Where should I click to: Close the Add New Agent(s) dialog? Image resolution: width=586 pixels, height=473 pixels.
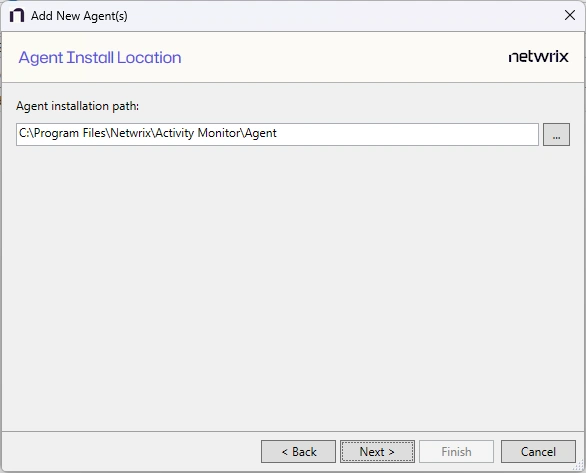[x=570, y=15]
